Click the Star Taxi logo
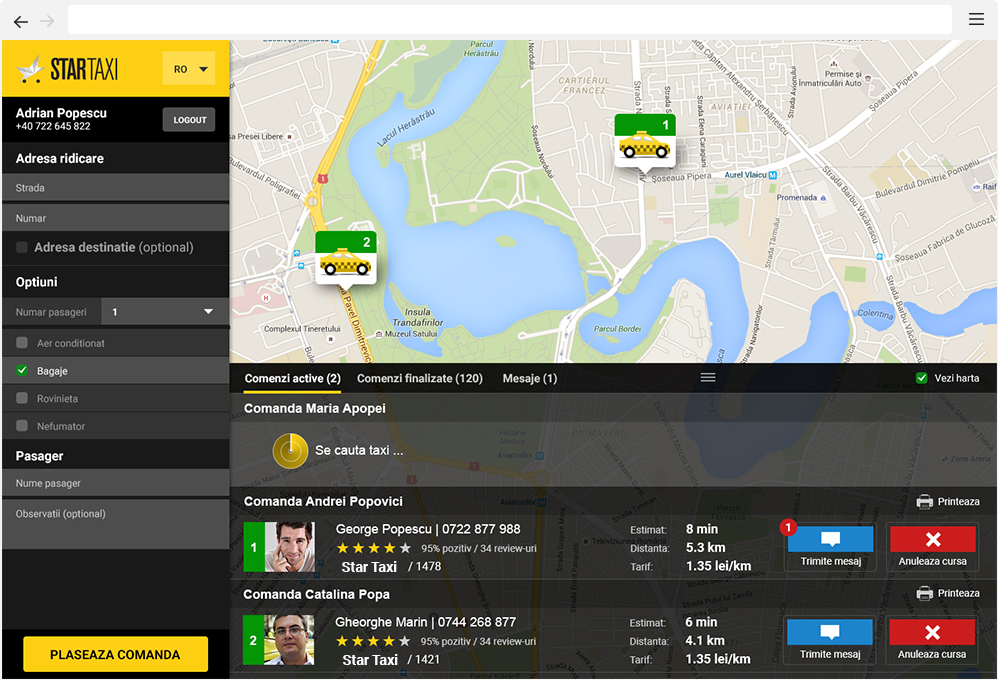The image size is (998, 680). point(67,69)
